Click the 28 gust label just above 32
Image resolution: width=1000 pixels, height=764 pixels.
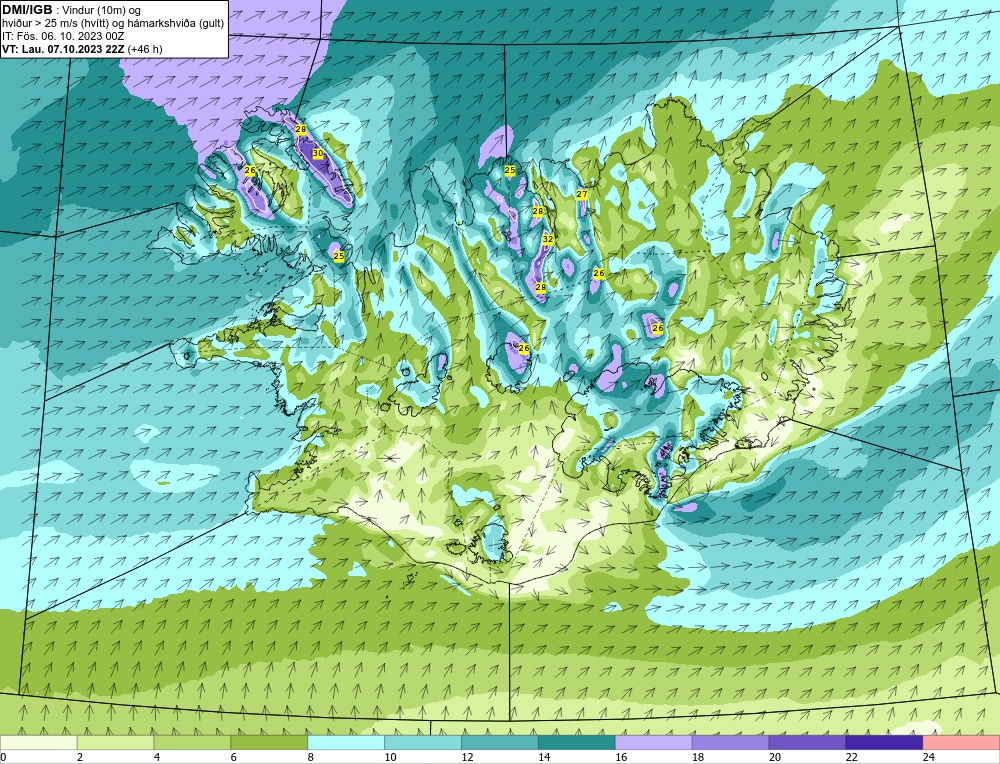pyautogui.click(x=538, y=211)
